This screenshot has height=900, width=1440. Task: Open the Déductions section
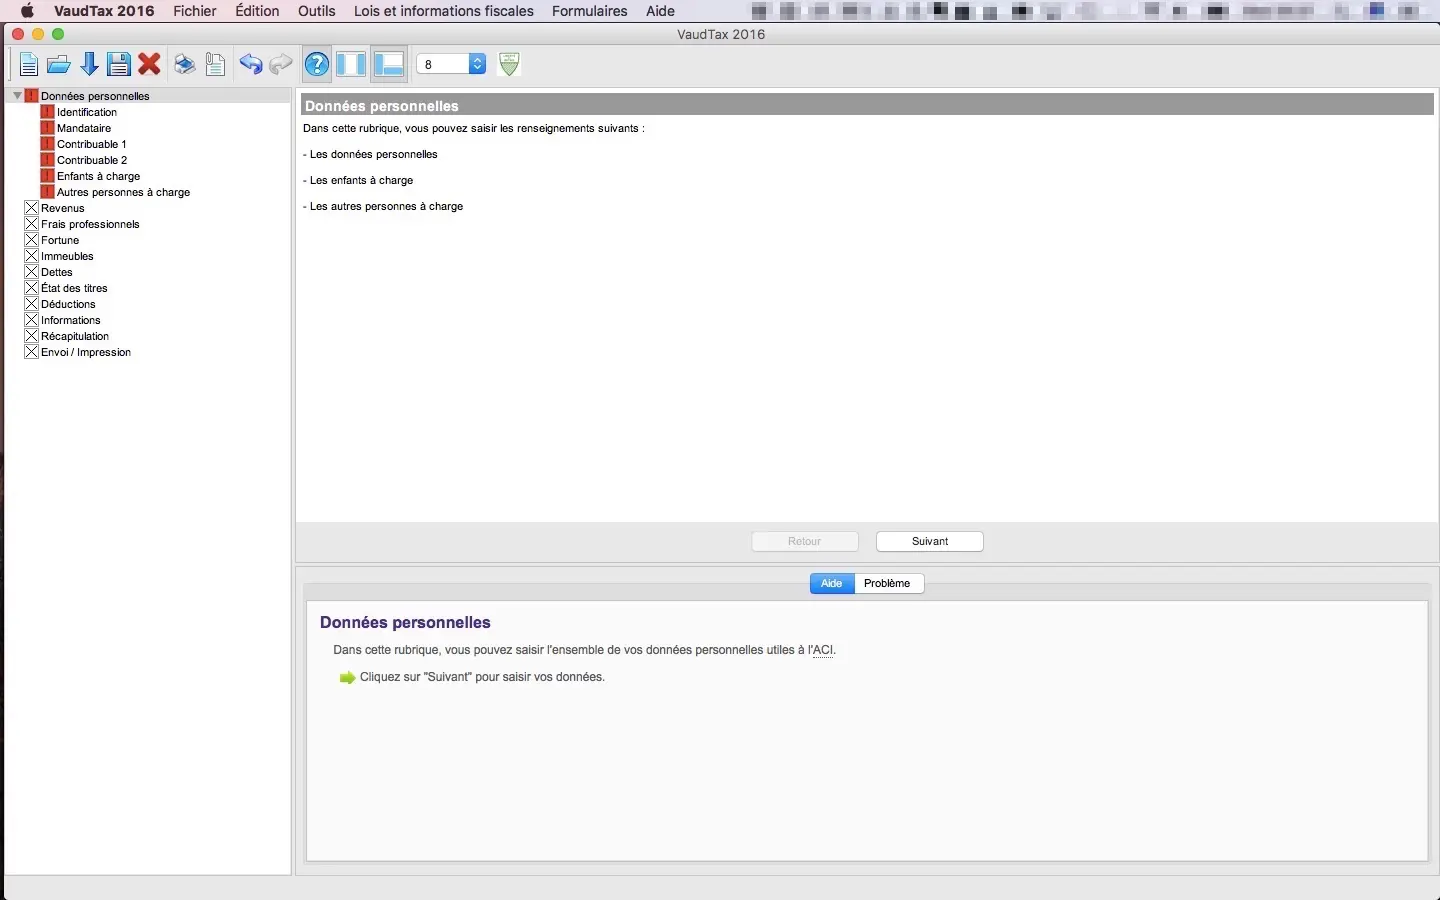pos(68,304)
